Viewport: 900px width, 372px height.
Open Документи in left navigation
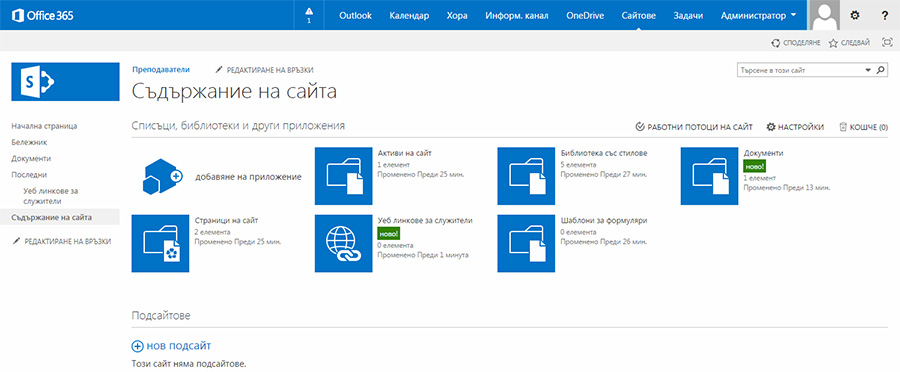click(31, 158)
